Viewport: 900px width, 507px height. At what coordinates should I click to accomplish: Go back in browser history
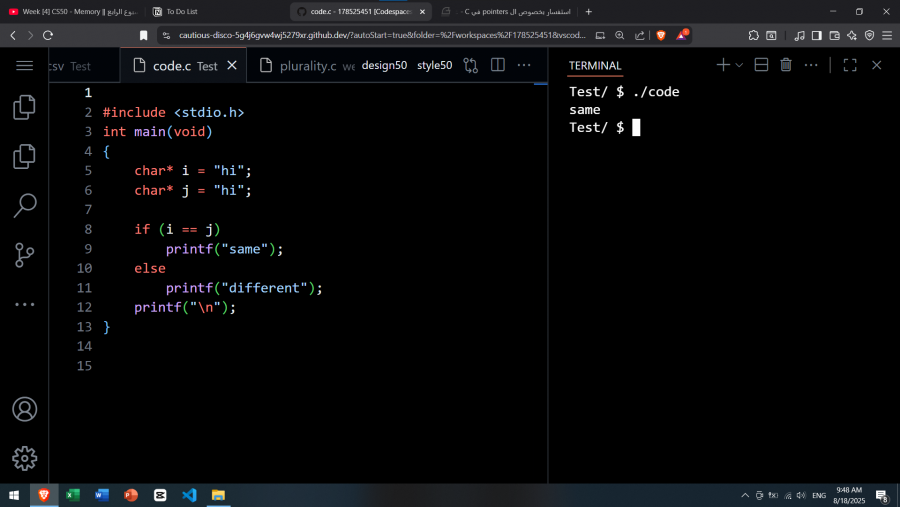[x=13, y=36]
